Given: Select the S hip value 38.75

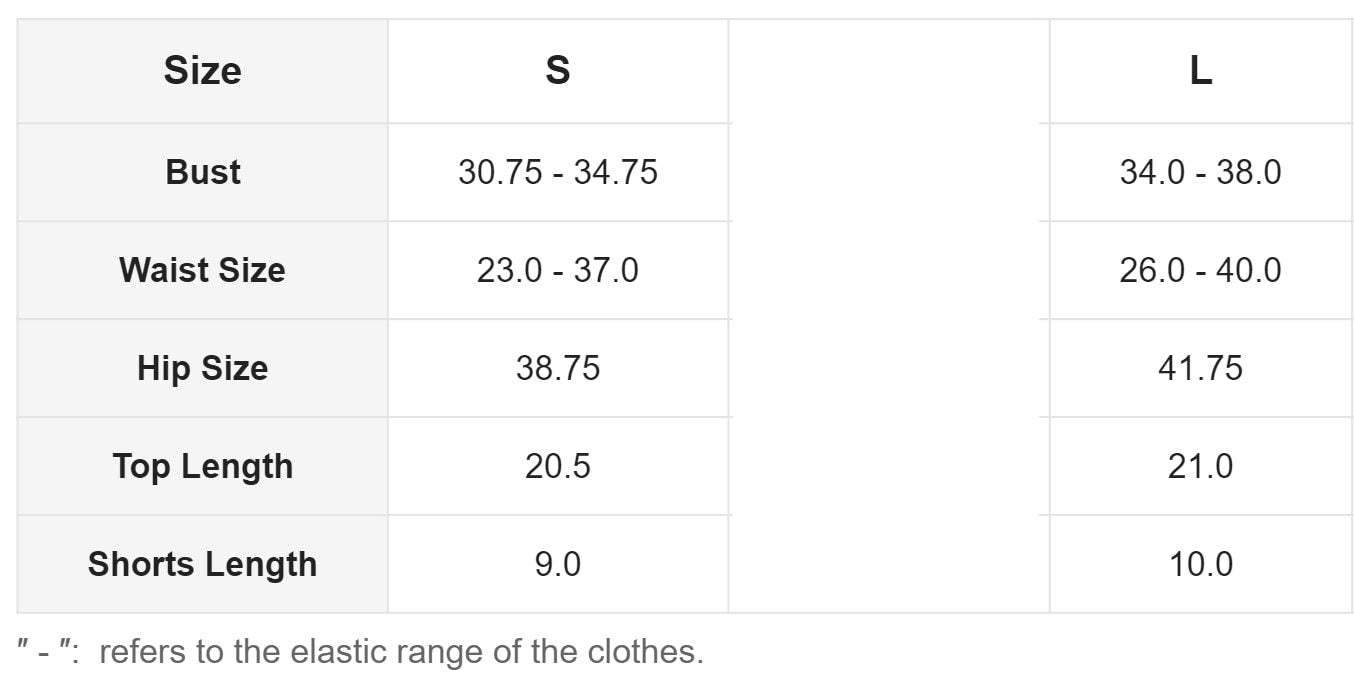Looking at the screenshot, I should tap(558, 368).
